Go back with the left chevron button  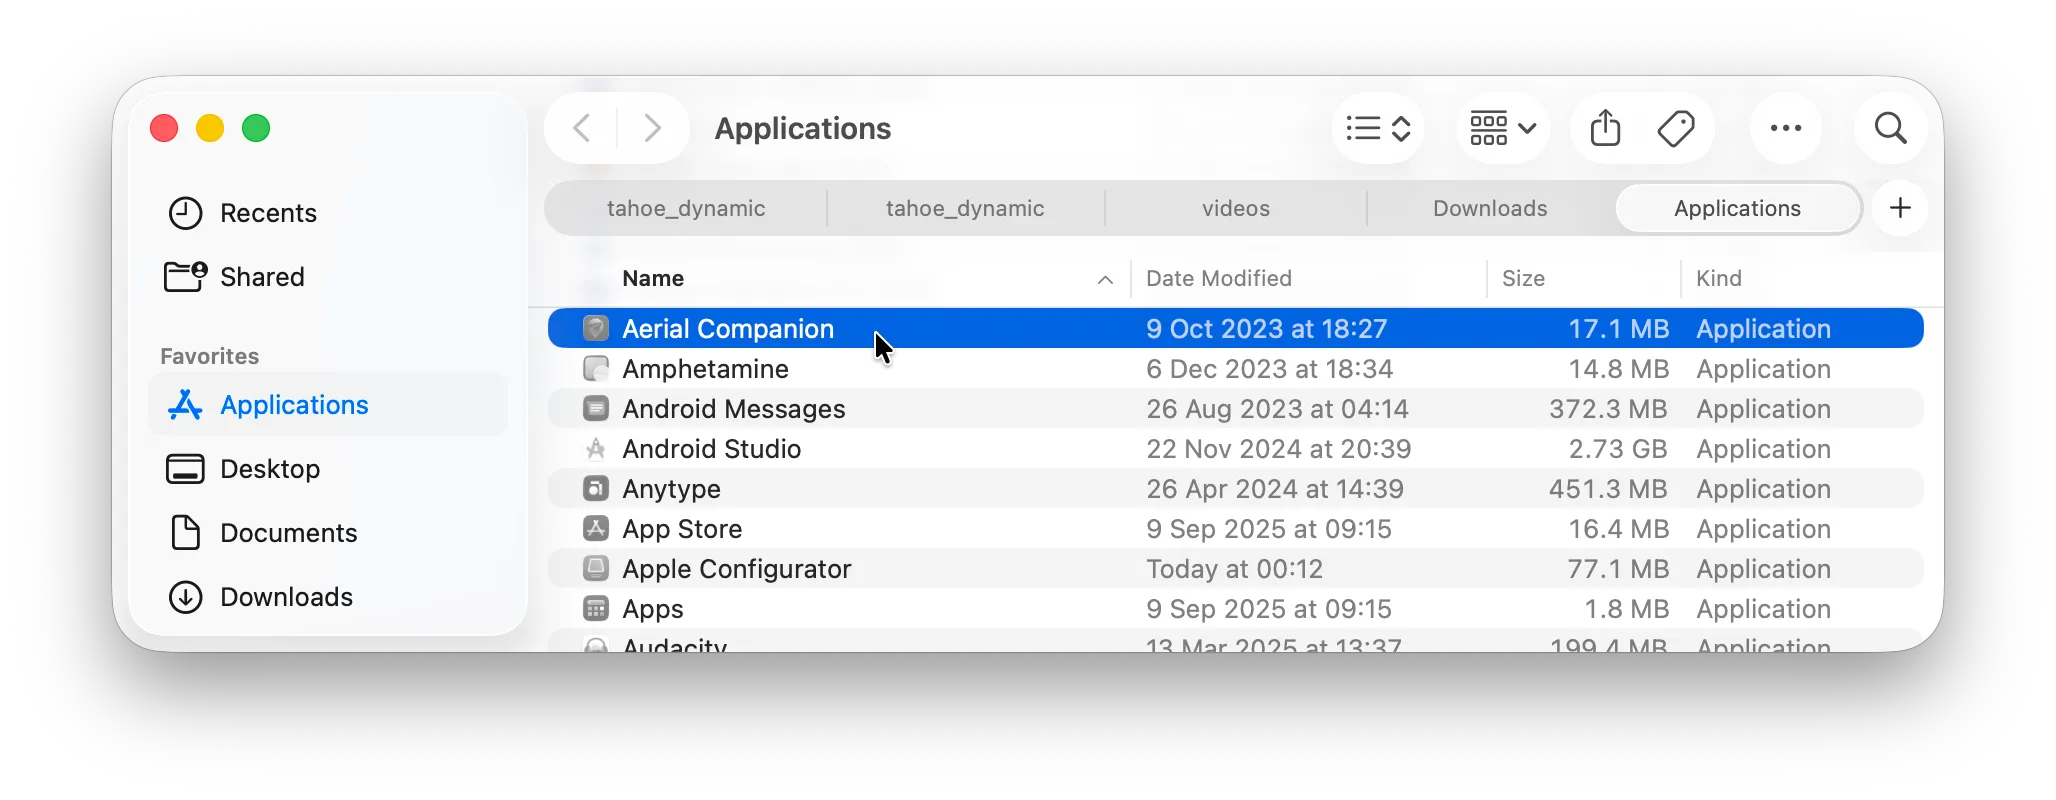click(582, 128)
